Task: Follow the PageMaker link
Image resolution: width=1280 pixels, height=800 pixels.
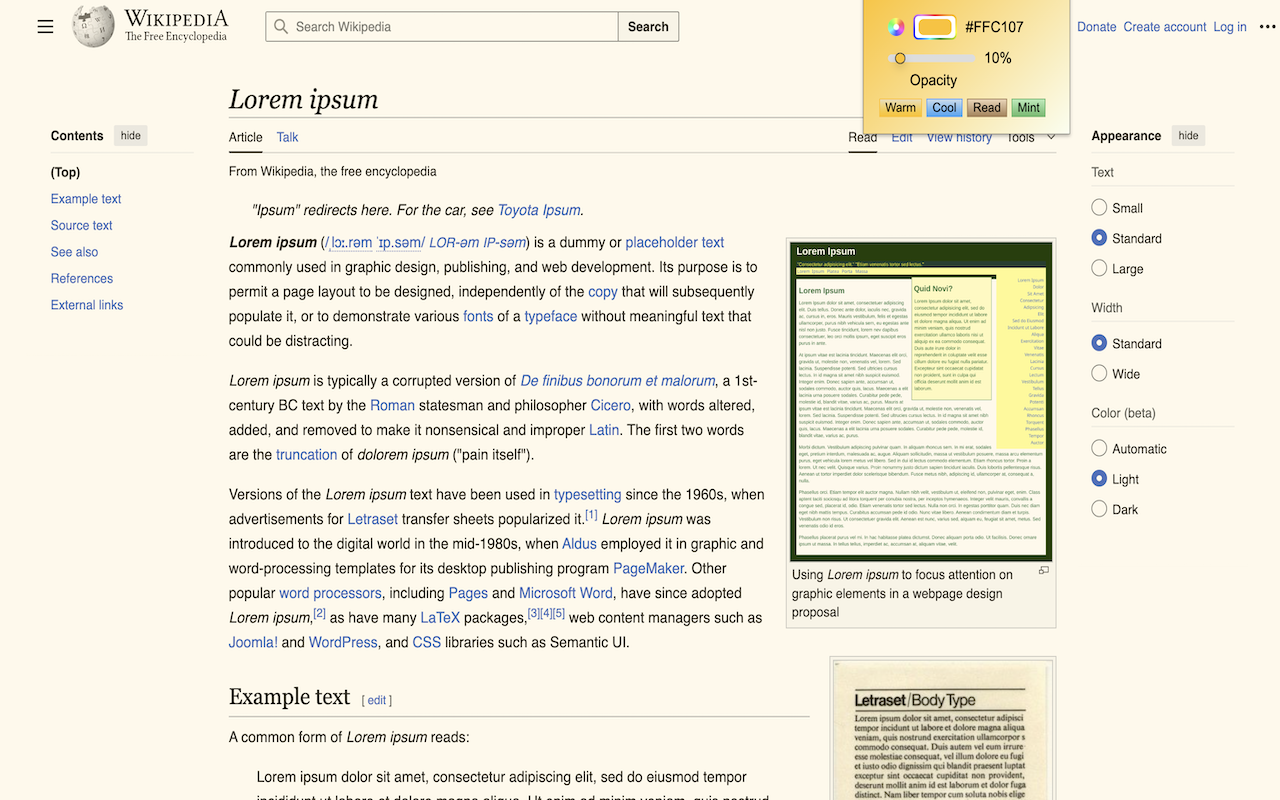Action: (x=649, y=568)
